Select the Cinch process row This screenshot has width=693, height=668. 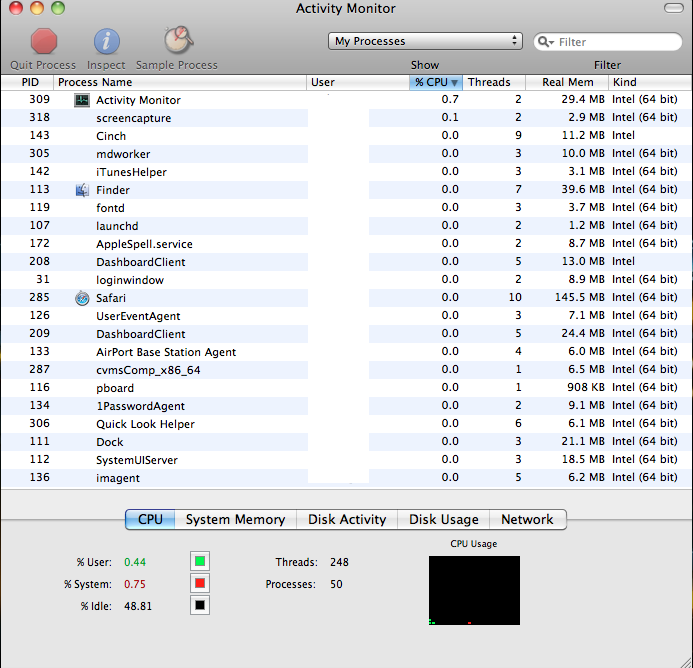pos(346,136)
